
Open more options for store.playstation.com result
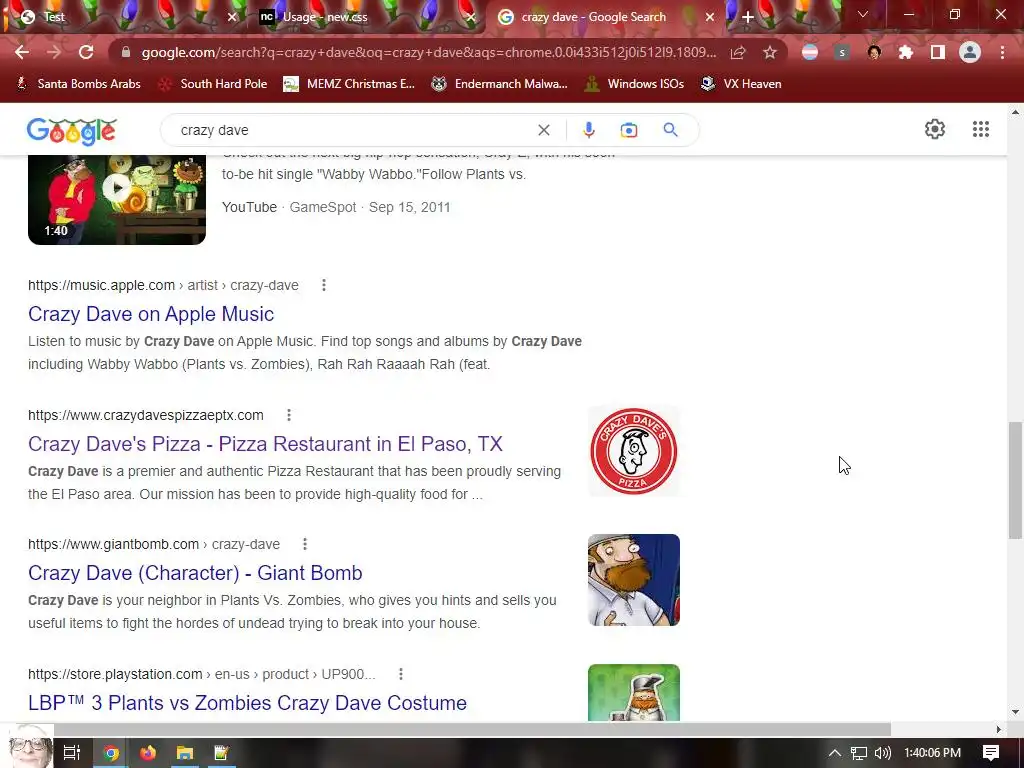click(401, 674)
